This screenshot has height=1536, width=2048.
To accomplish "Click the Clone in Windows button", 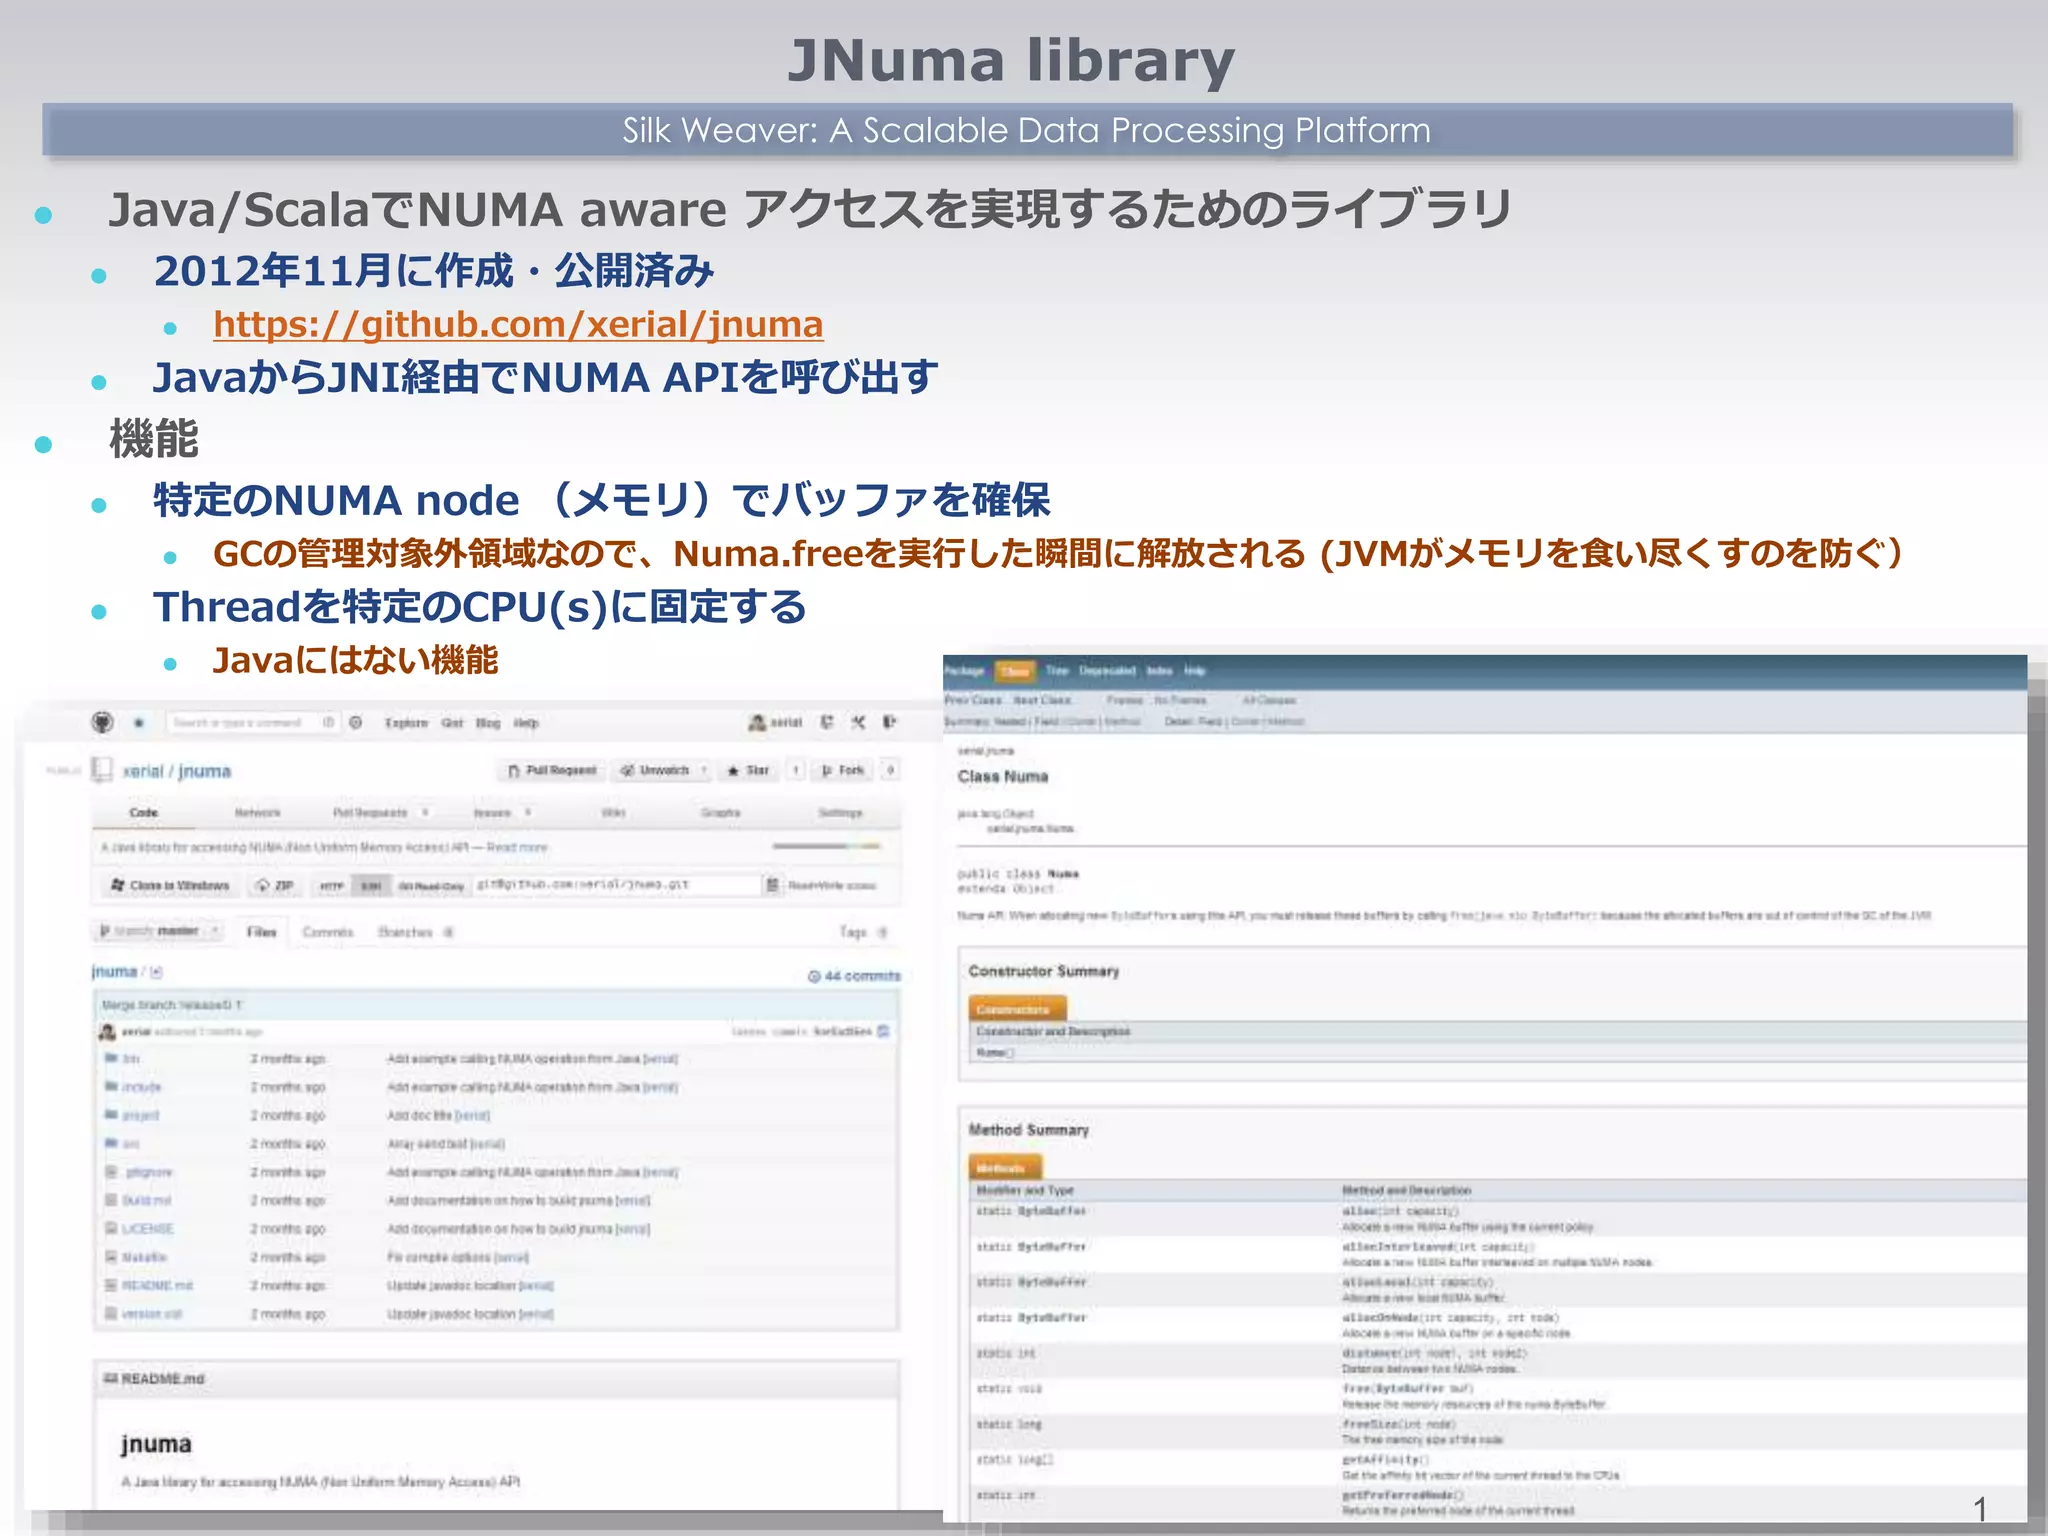I will point(169,886).
